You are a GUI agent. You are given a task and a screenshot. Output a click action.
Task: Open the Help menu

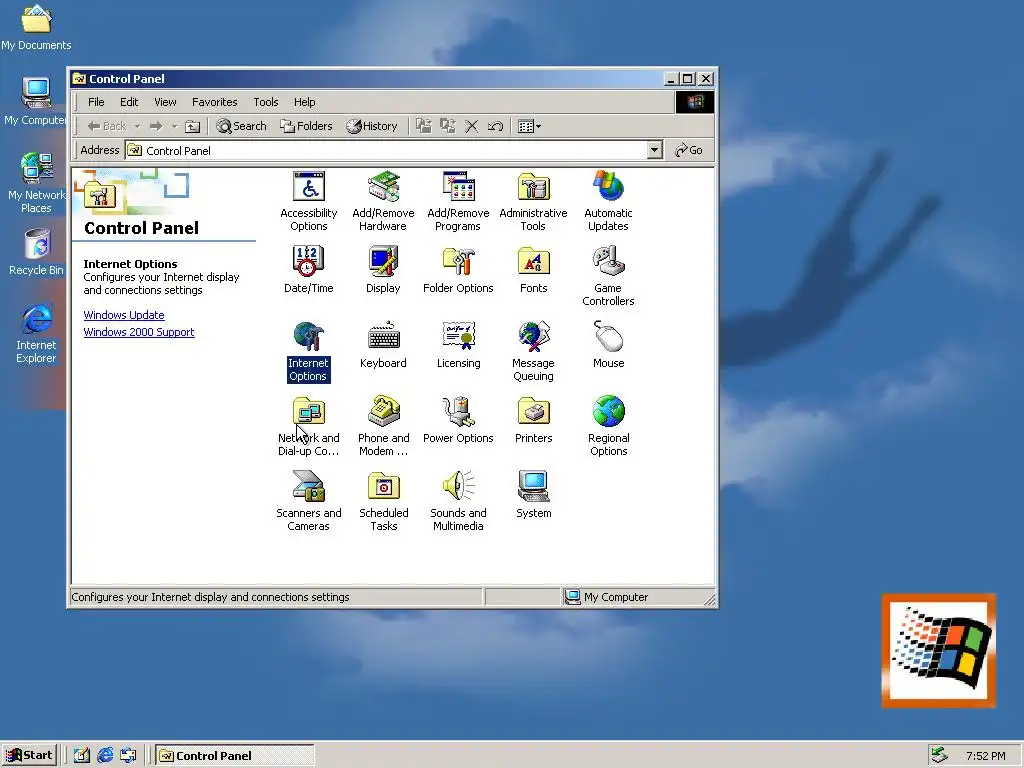coord(304,102)
